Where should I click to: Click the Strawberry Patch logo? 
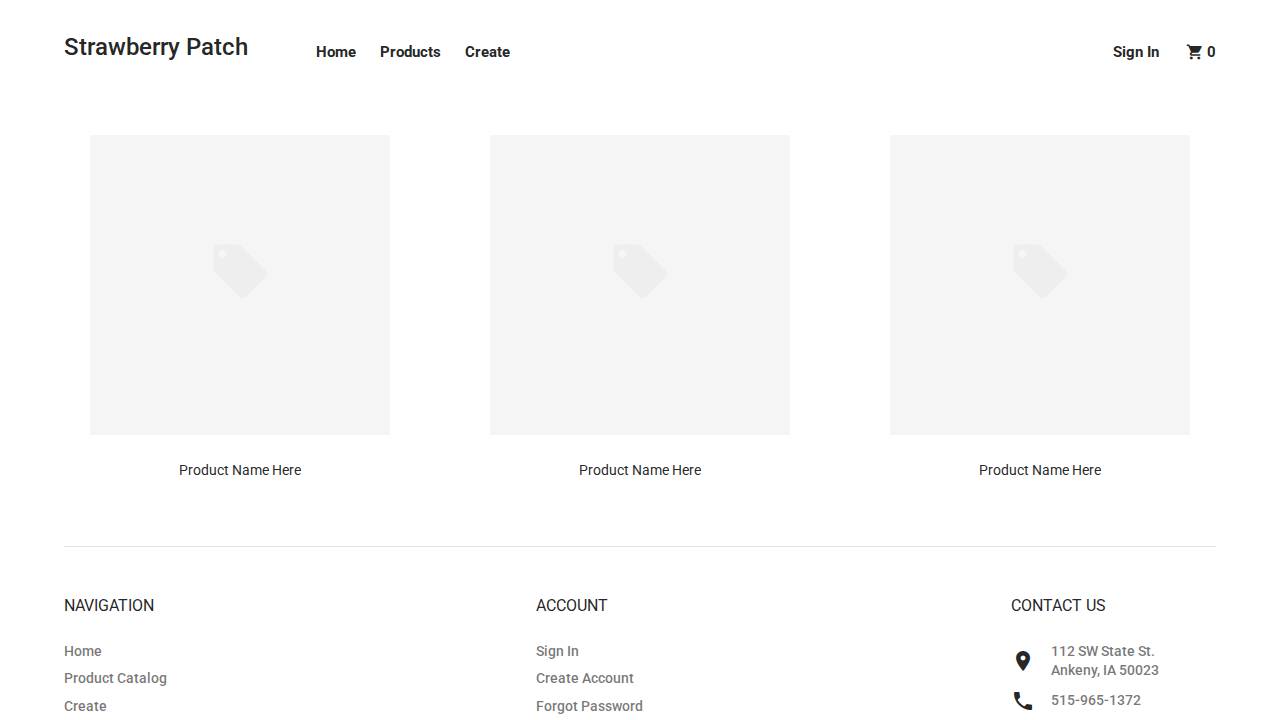[156, 46]
